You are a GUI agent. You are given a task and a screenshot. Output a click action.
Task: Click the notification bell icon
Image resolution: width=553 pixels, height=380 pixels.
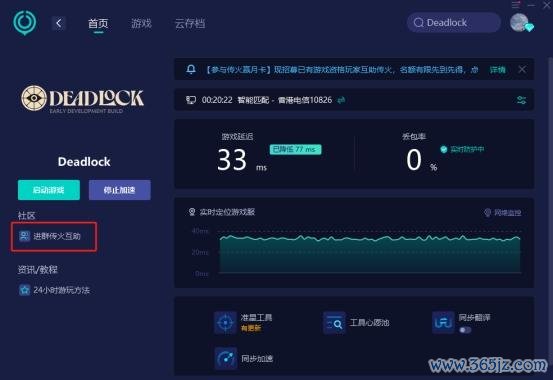tap(191, 69)
